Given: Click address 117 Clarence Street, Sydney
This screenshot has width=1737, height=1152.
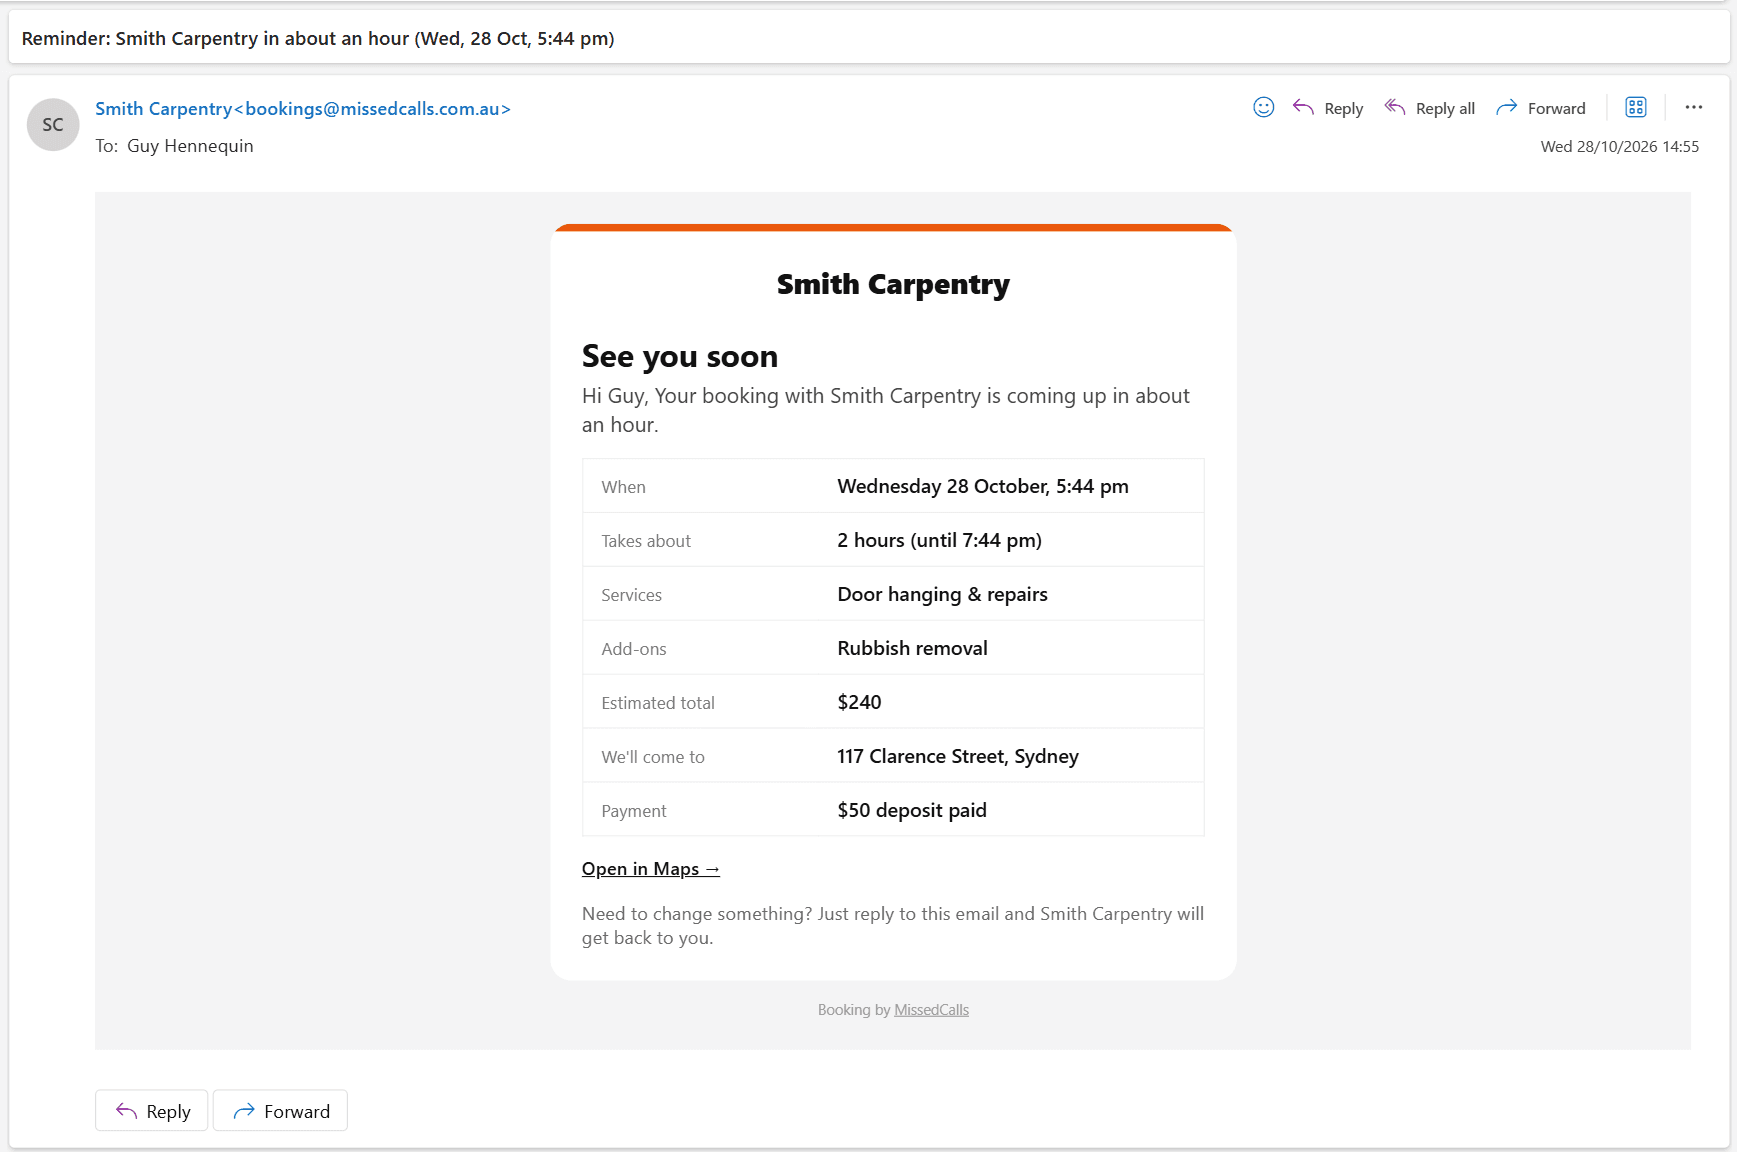Looking at the screenshot, I should click(x=958, y=757).
